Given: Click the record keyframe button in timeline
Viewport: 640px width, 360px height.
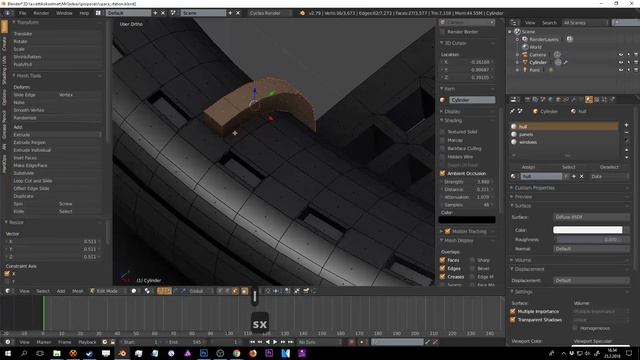Looking at the screenshot, I should (x=351, y=342).
